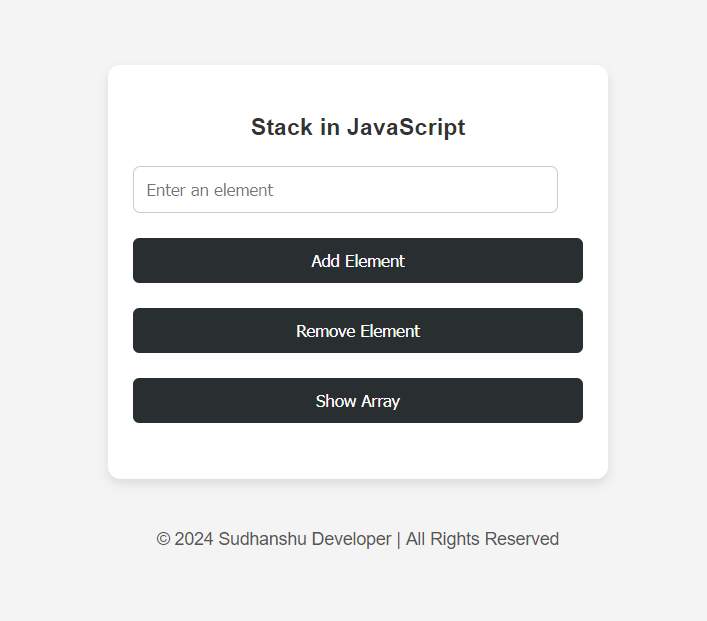Click the word 'Stack' in the title
707x621 pixels.
point(281,127)
